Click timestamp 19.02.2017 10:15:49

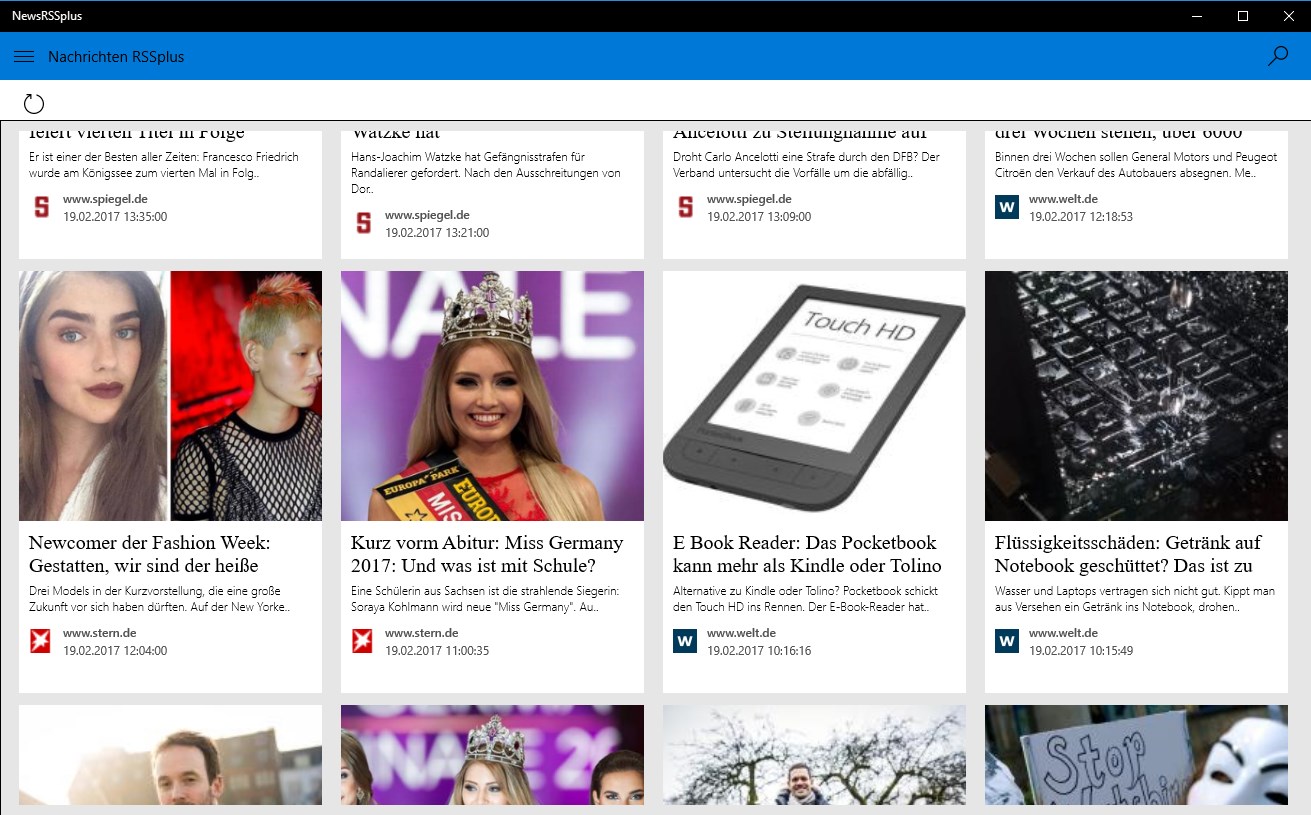[1081, 651]
